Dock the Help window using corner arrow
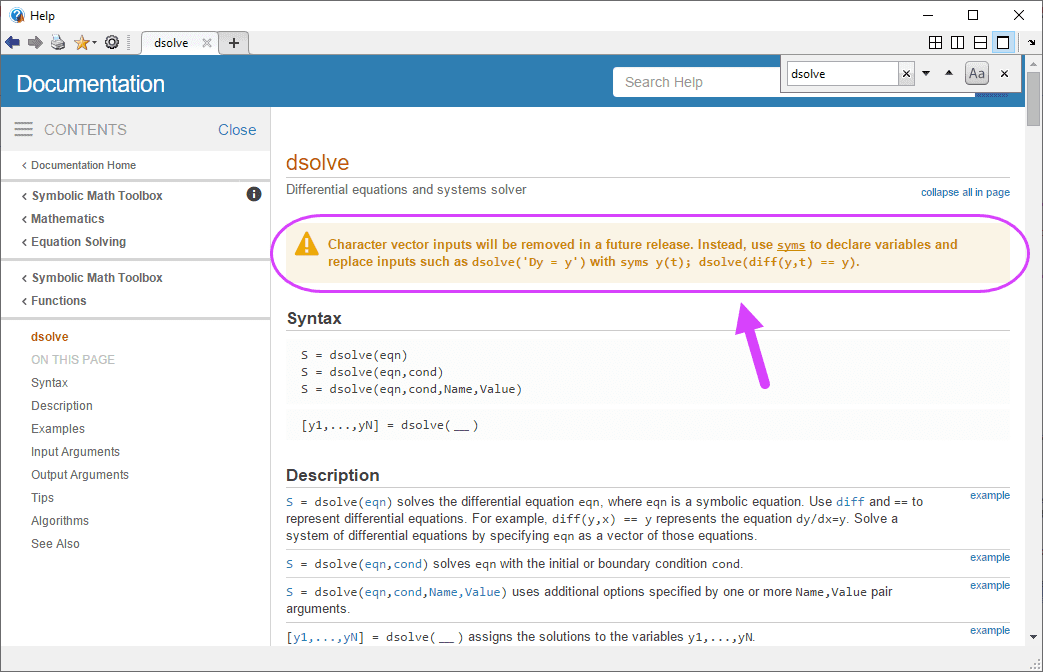 pyautogui.click(x=1032, y=43)
